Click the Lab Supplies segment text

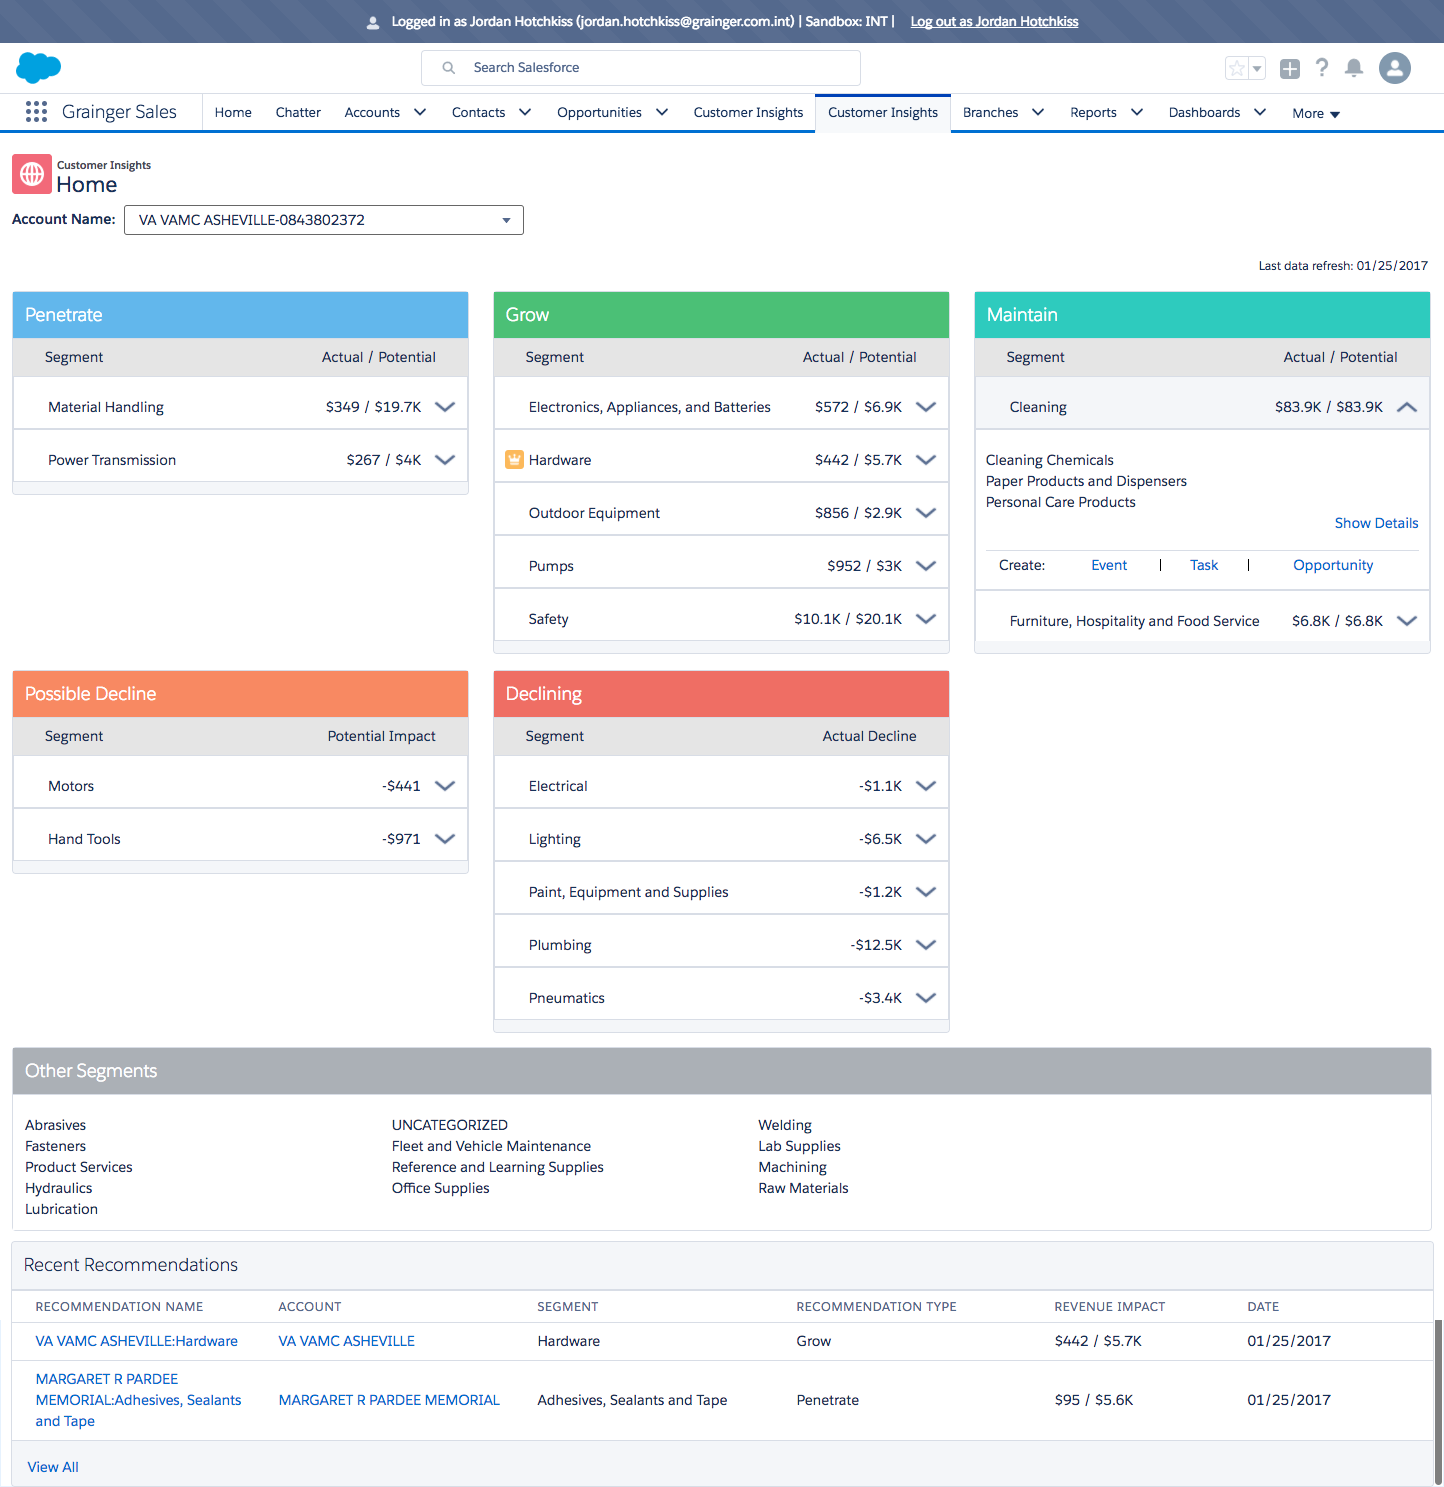point(799,1146)
